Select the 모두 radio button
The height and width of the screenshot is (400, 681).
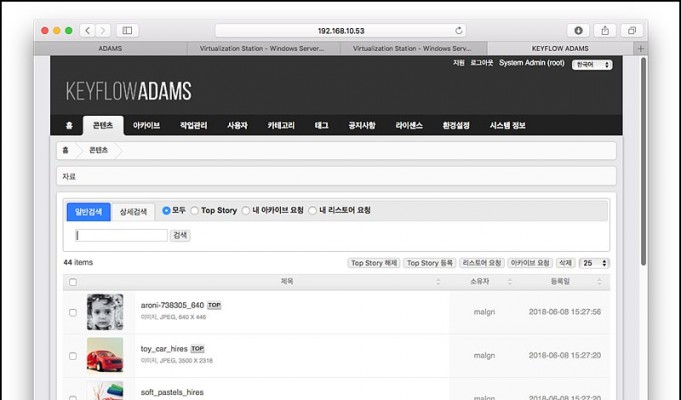tap(166, 211)
